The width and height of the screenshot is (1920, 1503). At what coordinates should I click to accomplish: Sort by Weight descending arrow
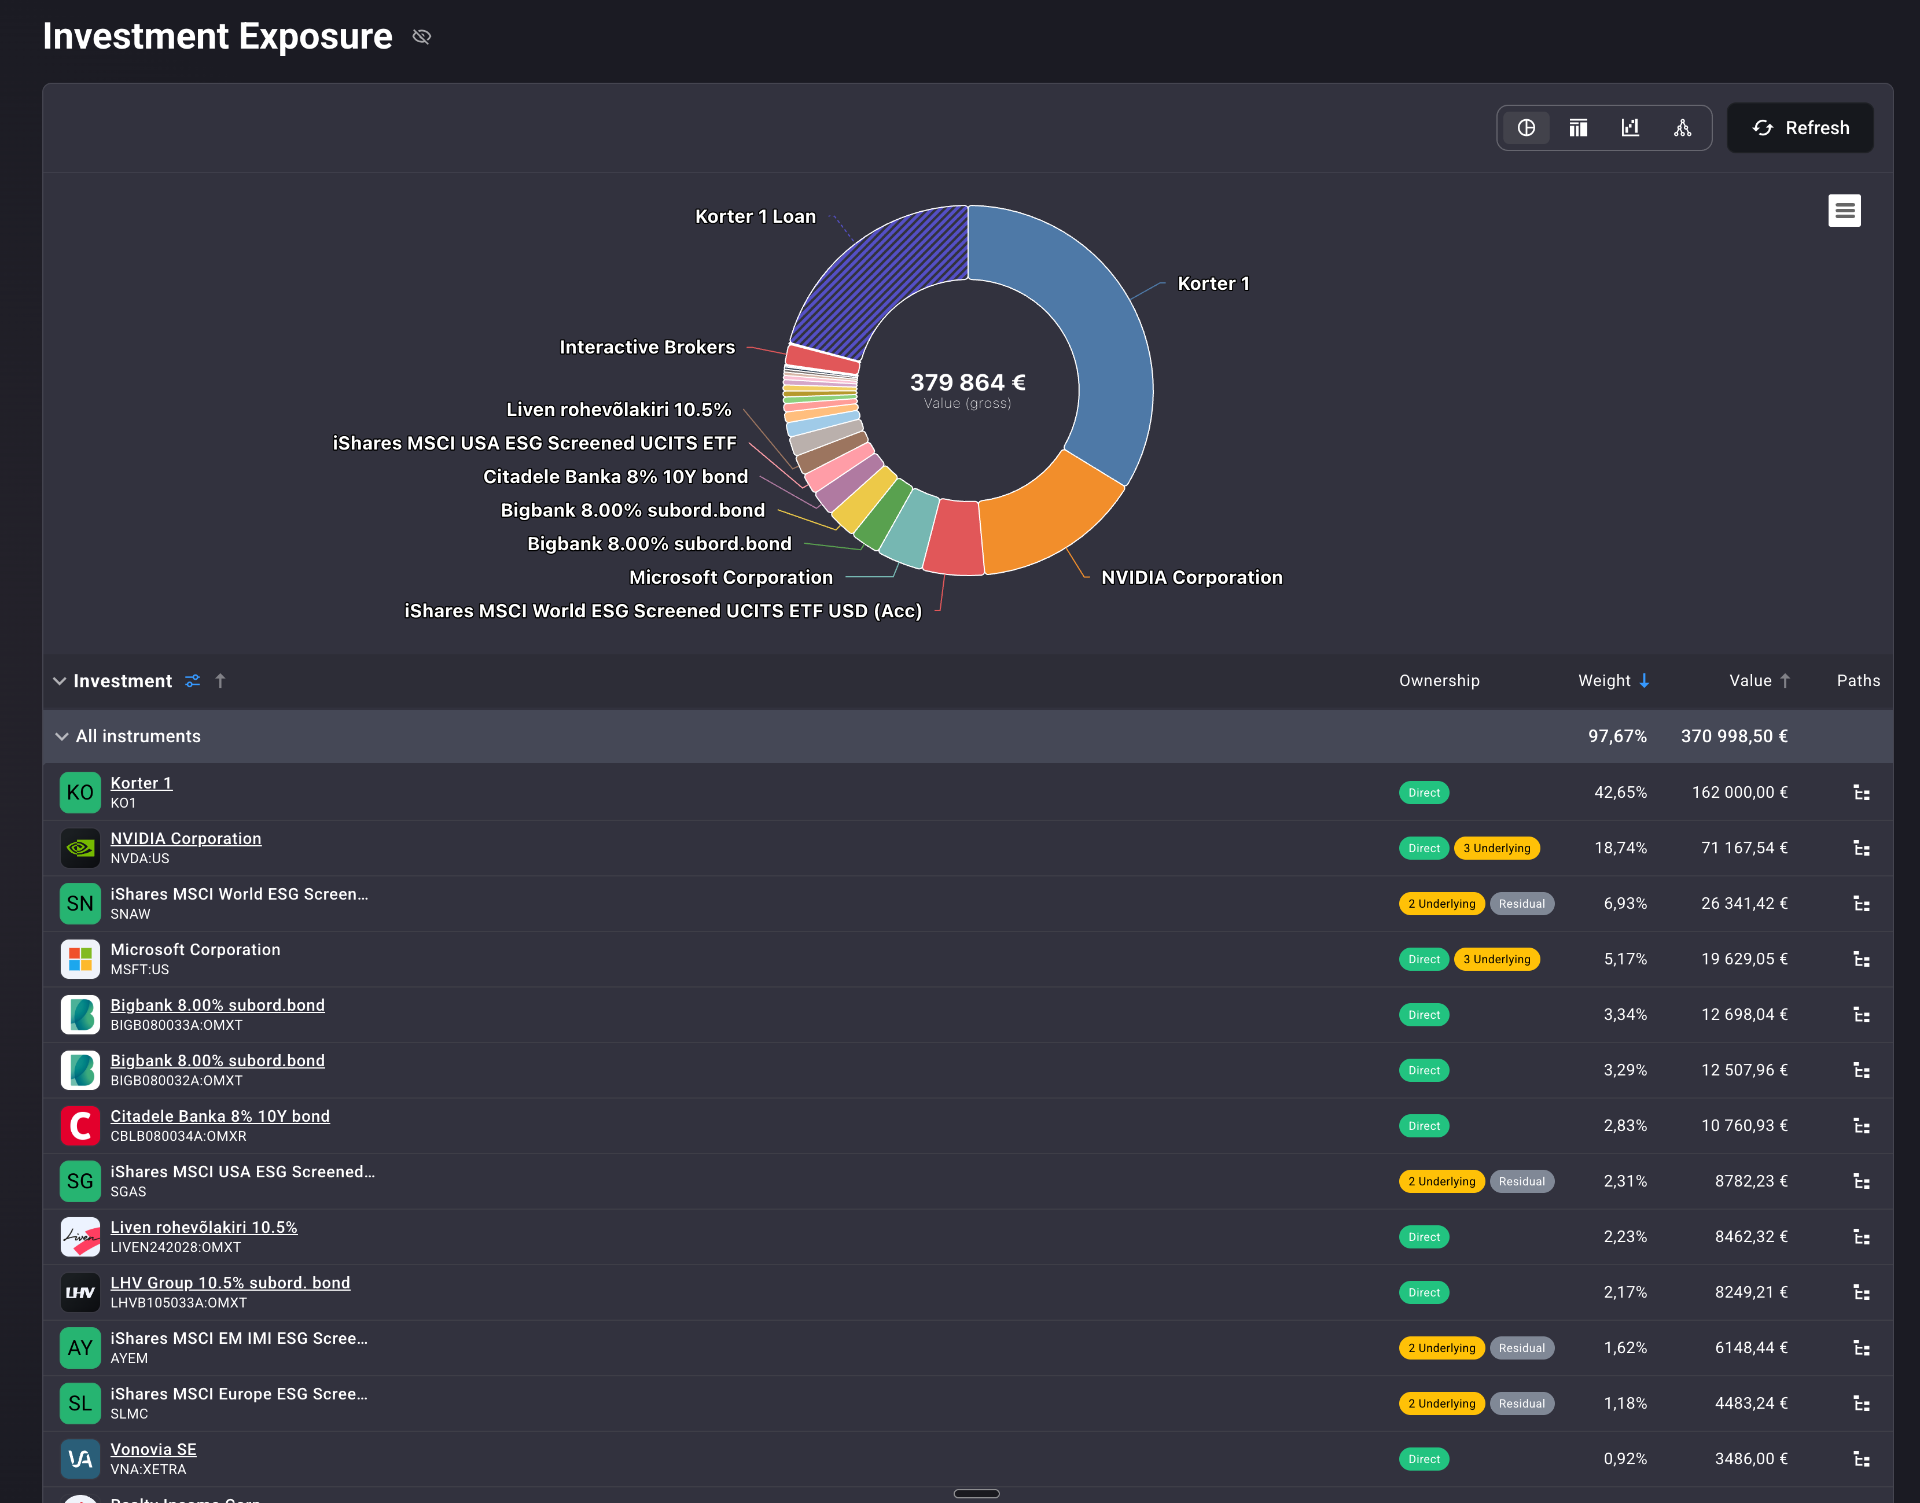click(x=1644, y=681)
